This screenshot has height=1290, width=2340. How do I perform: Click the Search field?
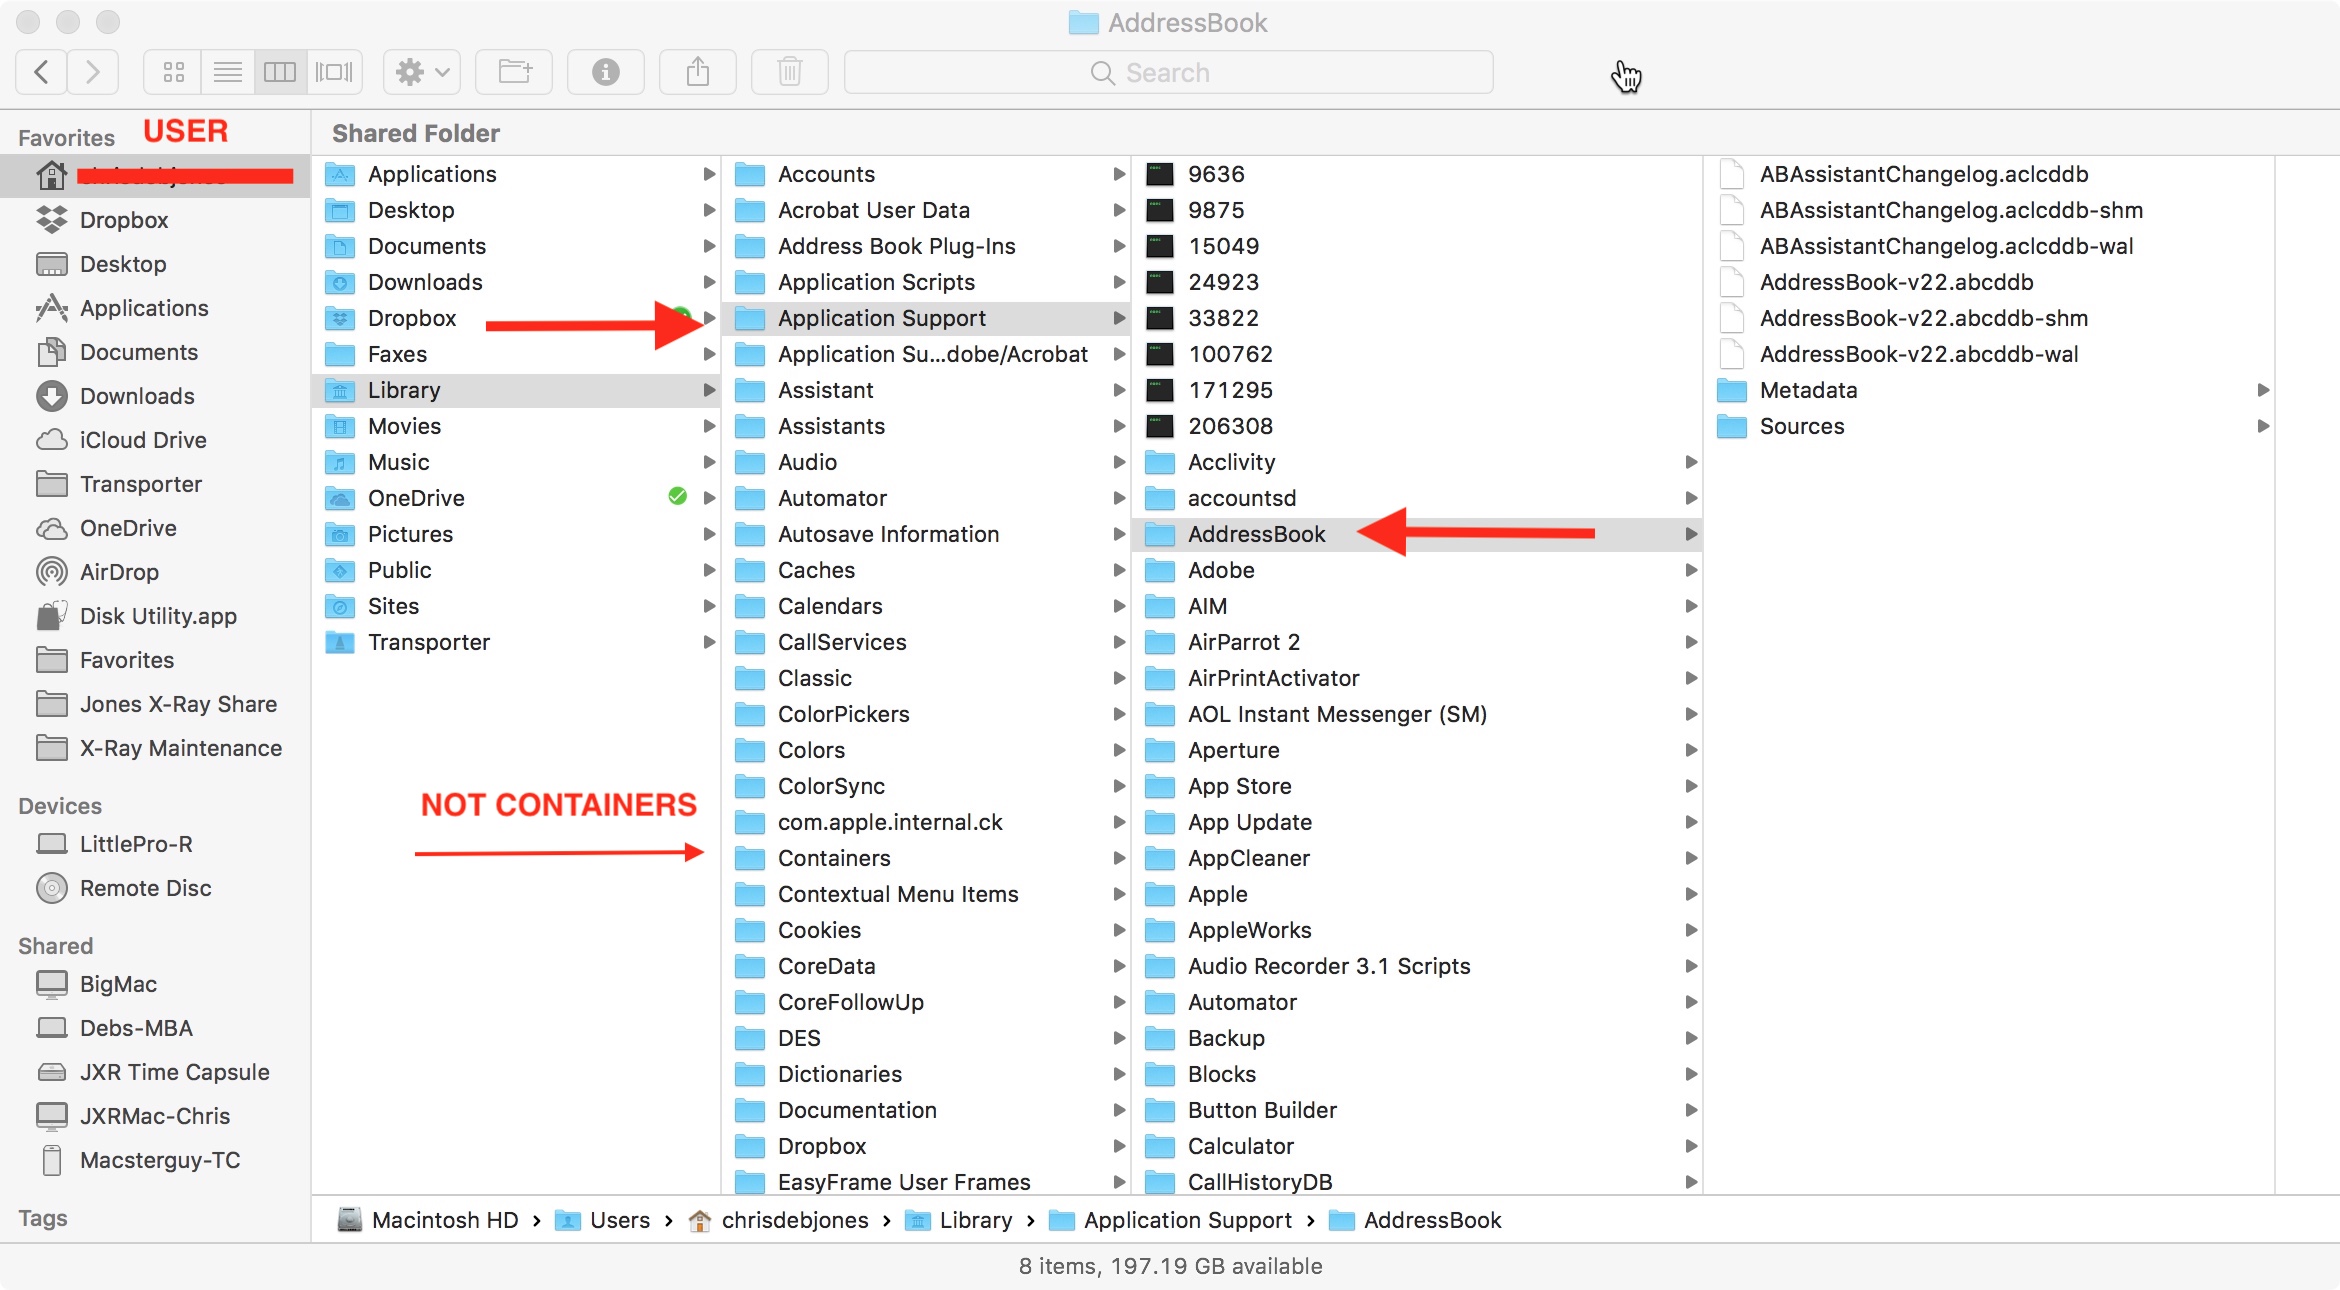1168,72
